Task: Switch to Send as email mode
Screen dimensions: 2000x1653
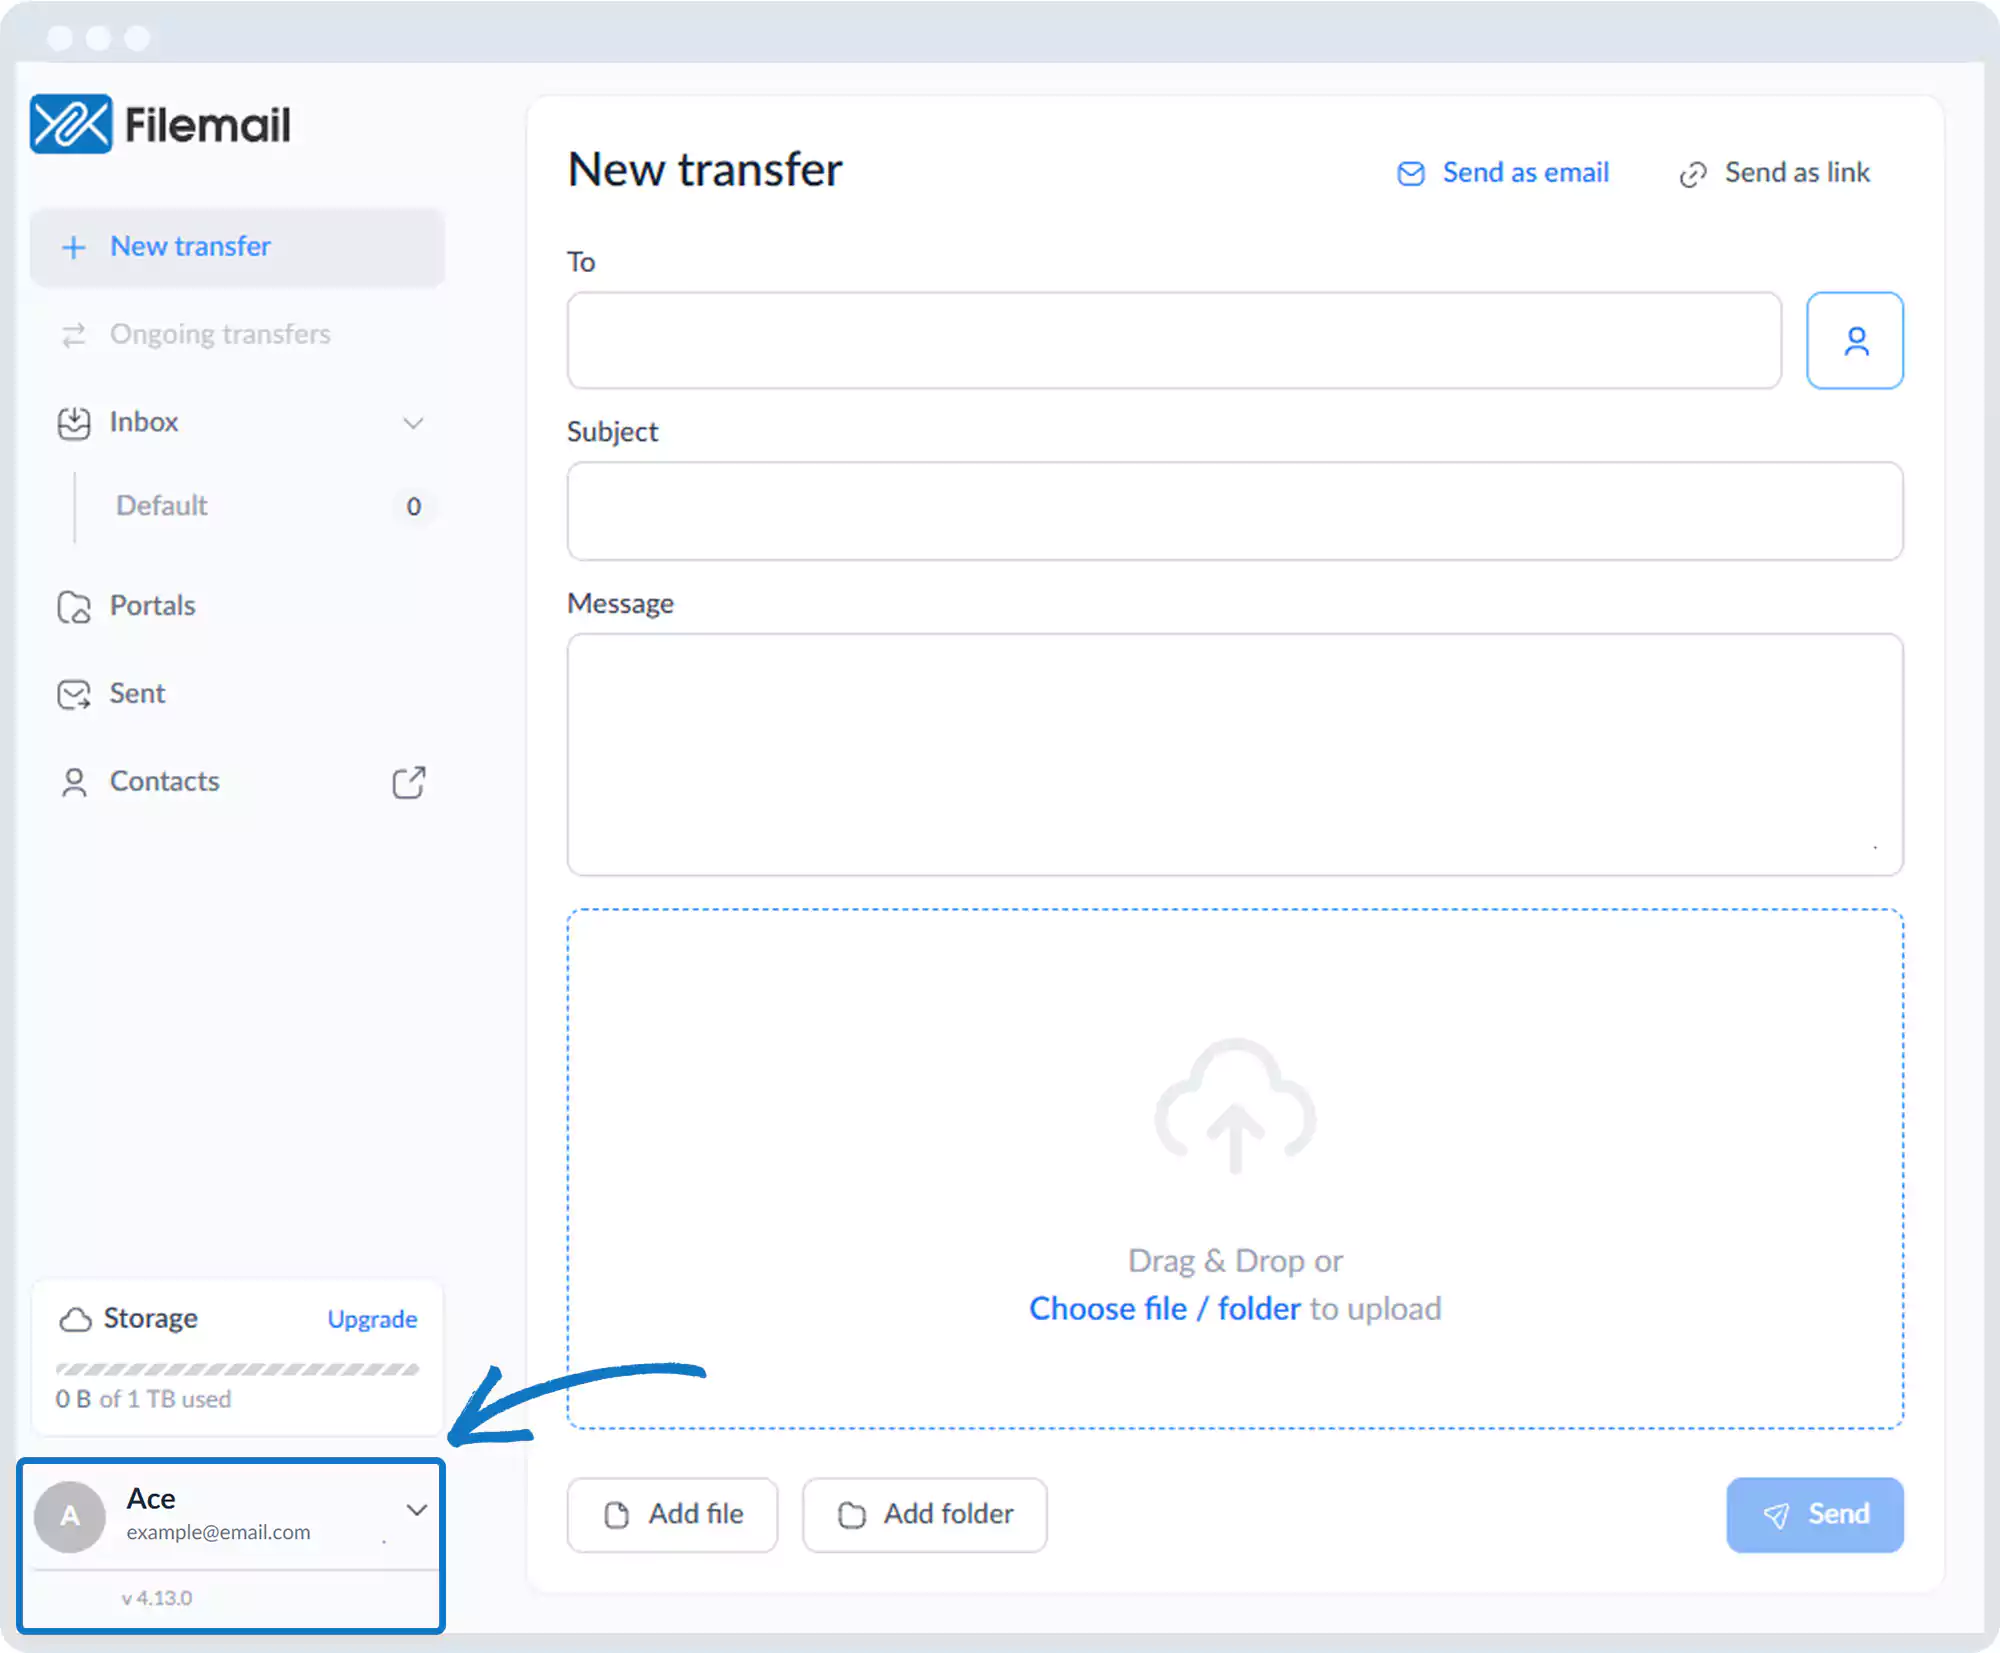Action: click(x=1503, y=173)
